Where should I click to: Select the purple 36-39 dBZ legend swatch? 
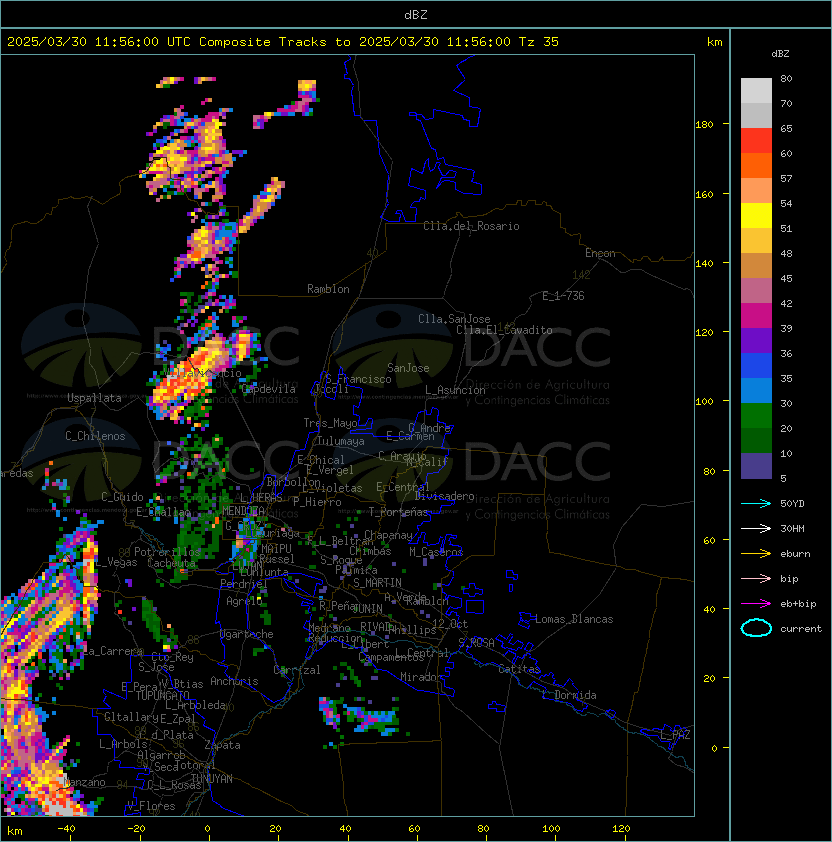[x=756, y=340]
